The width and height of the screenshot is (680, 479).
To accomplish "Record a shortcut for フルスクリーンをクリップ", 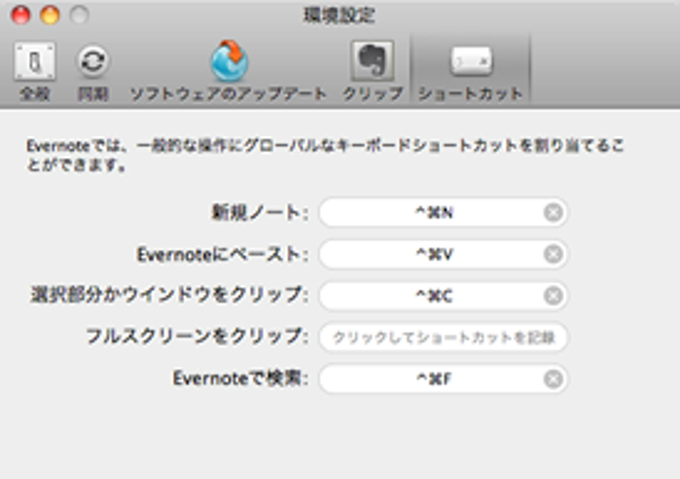I will (443, 337).
